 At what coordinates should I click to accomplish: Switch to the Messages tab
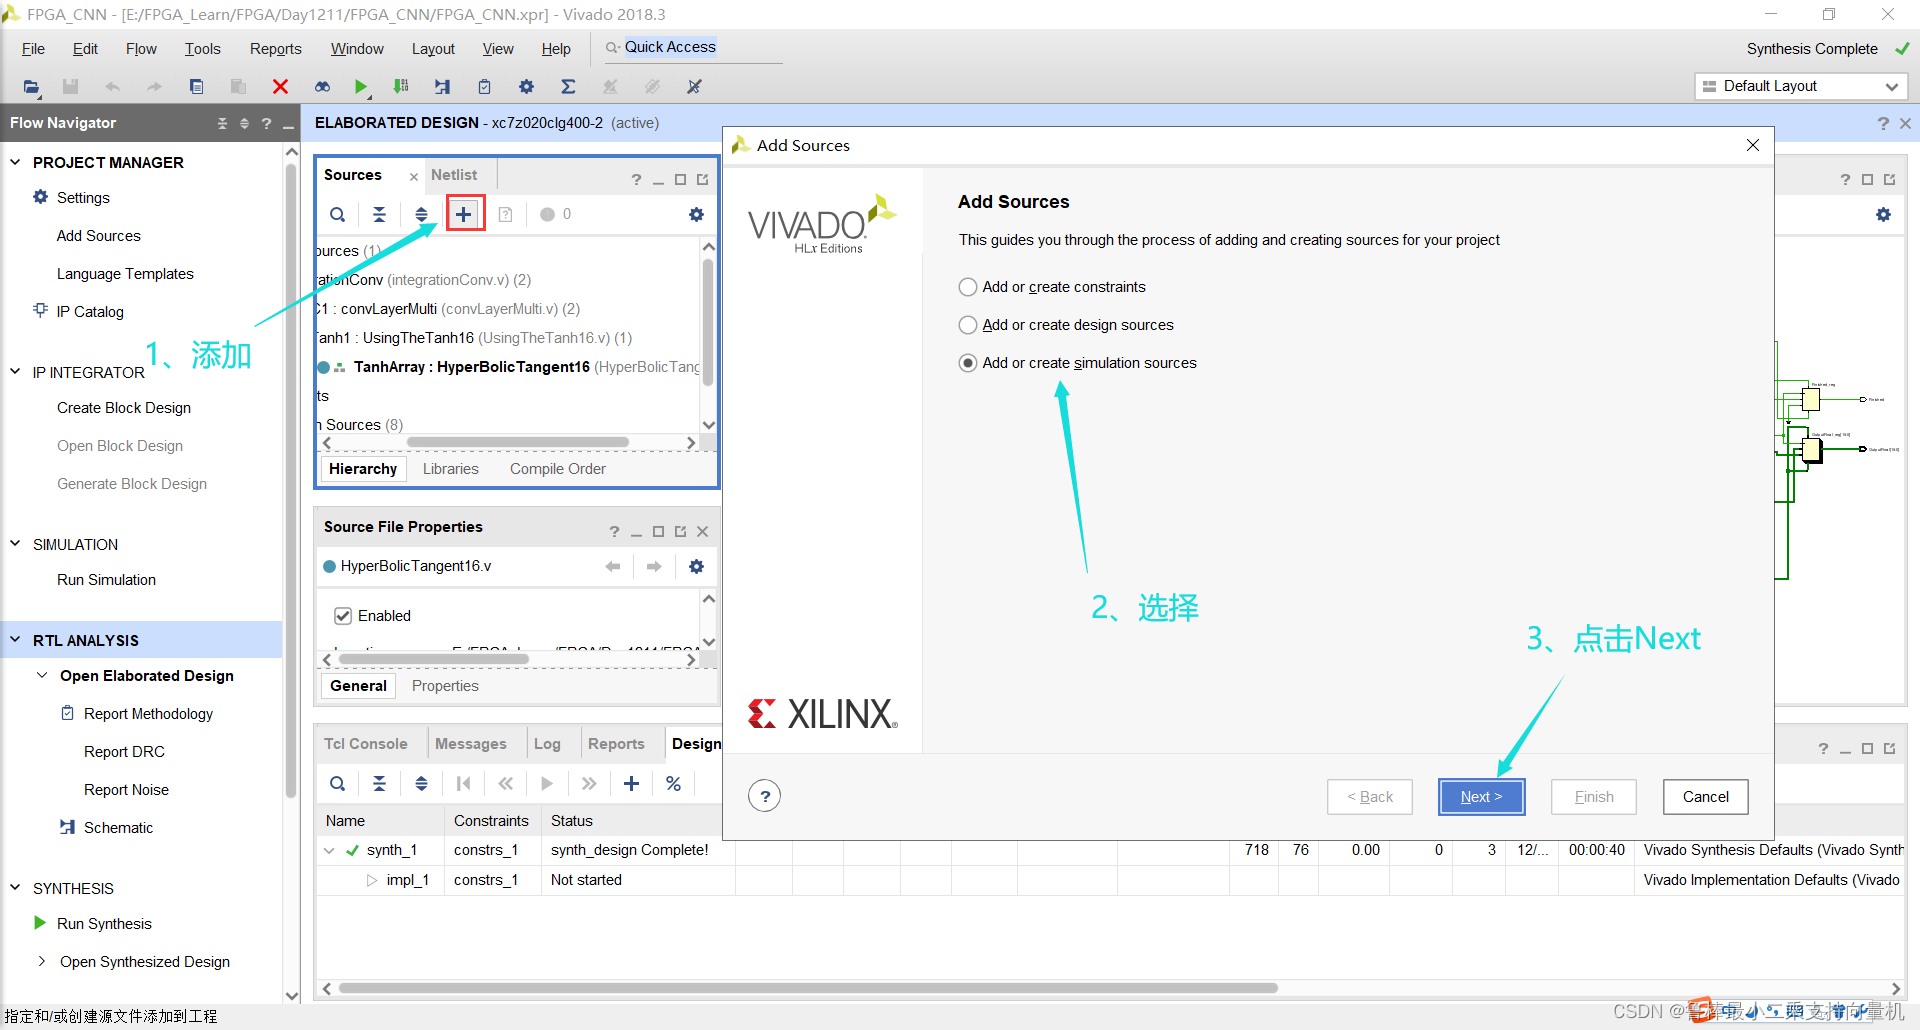(x=471, y=744)
